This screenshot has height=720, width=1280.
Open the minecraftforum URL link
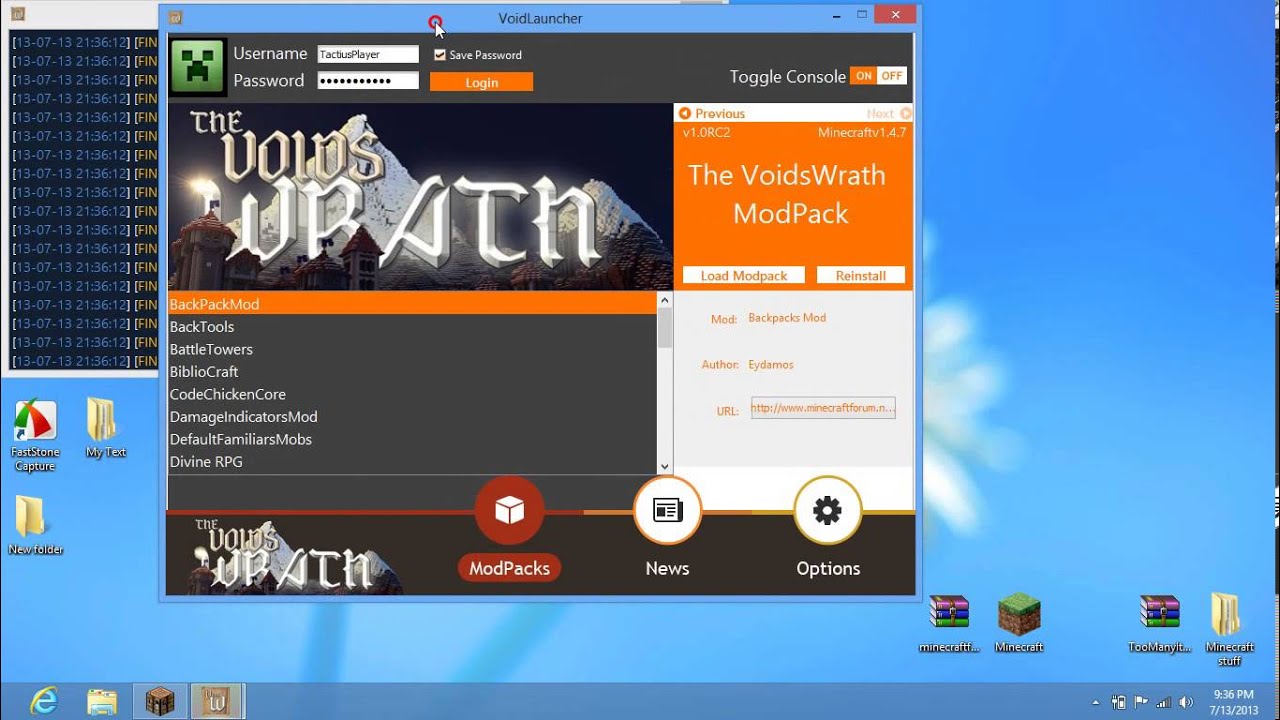[823, 408]
